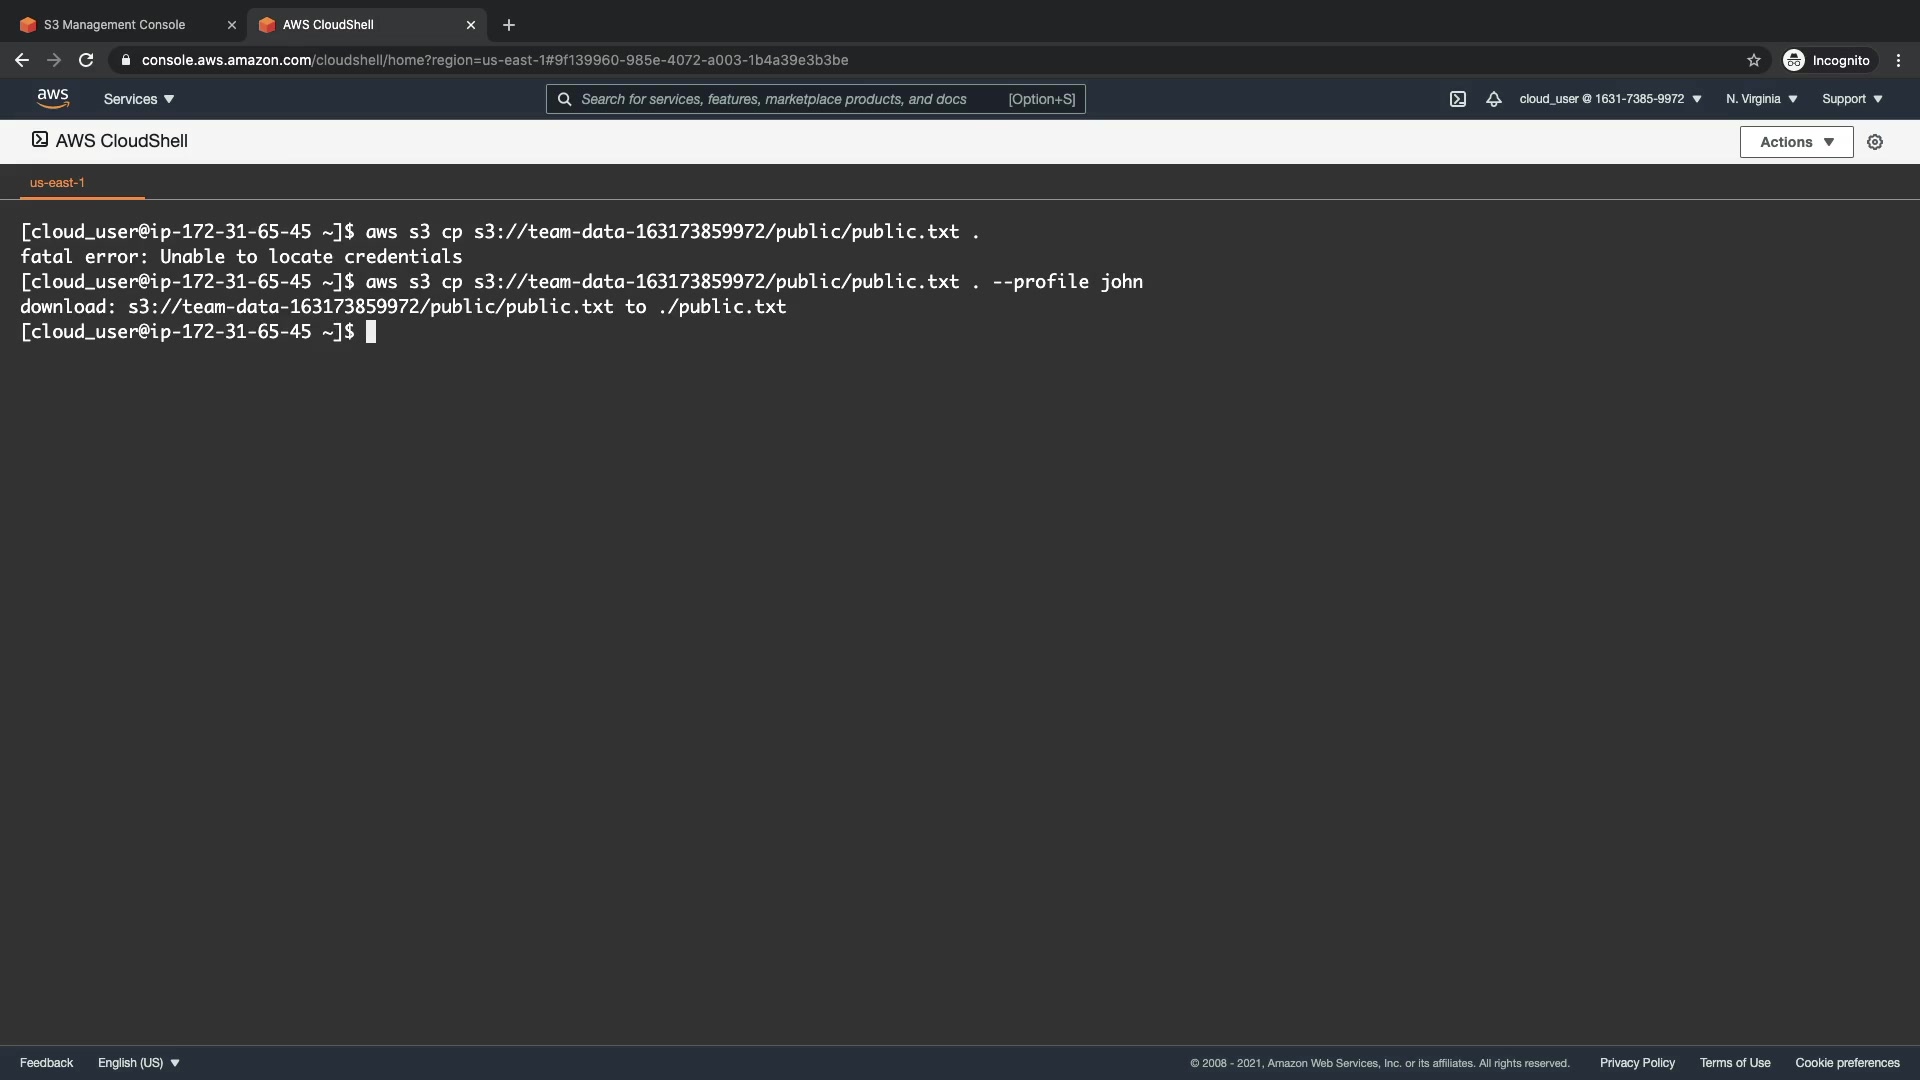The image size is (1920, 1080).
Task: Click the AWS services search field
Action: coord(790,99)
